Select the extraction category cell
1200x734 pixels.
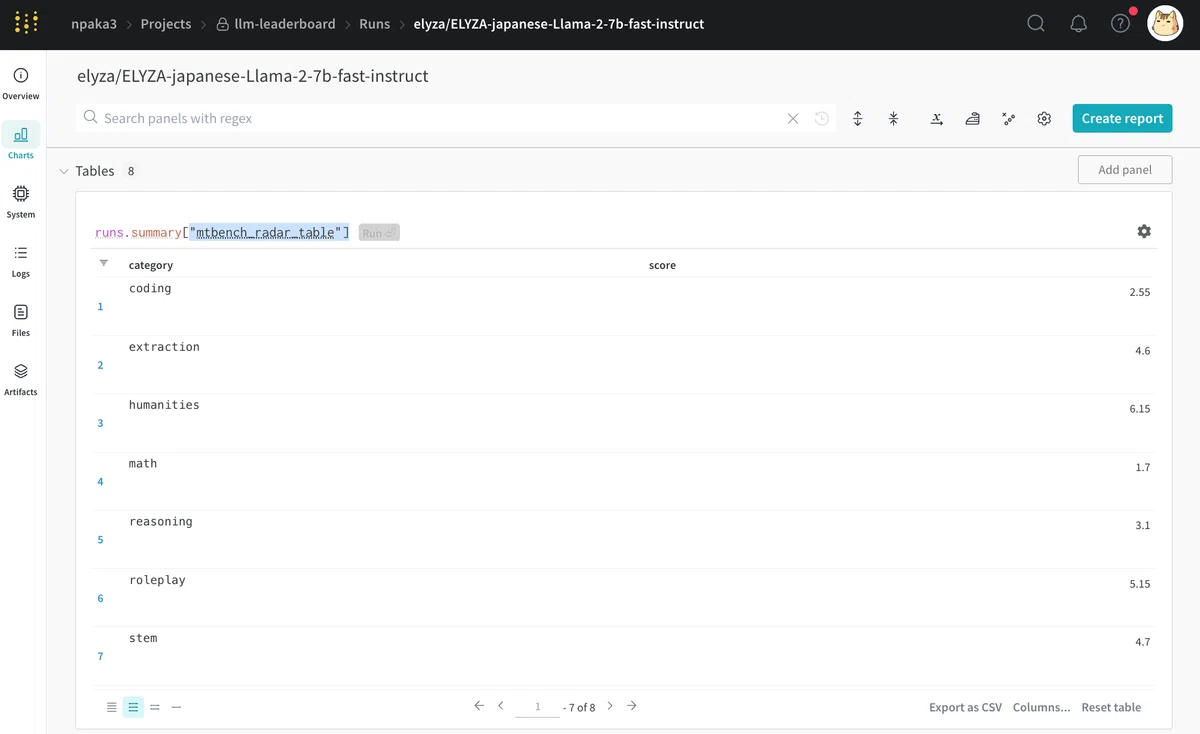tap(164, 347)
